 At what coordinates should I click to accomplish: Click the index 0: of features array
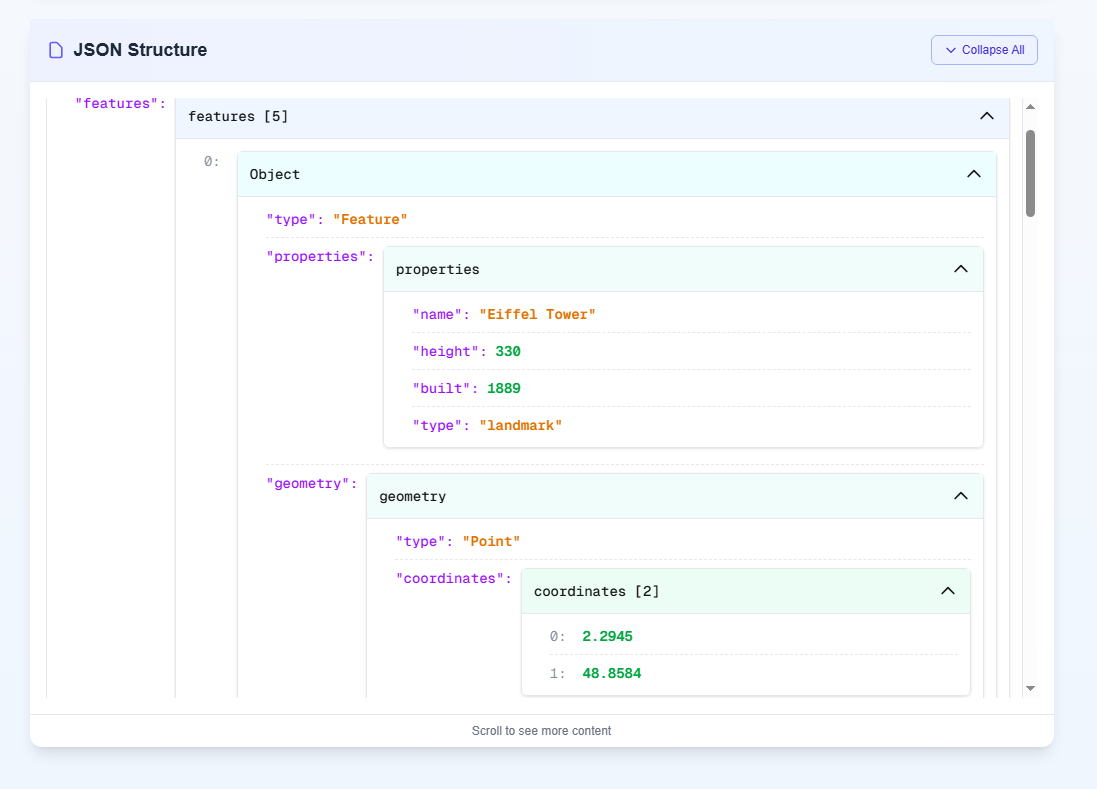coord(211,162)
